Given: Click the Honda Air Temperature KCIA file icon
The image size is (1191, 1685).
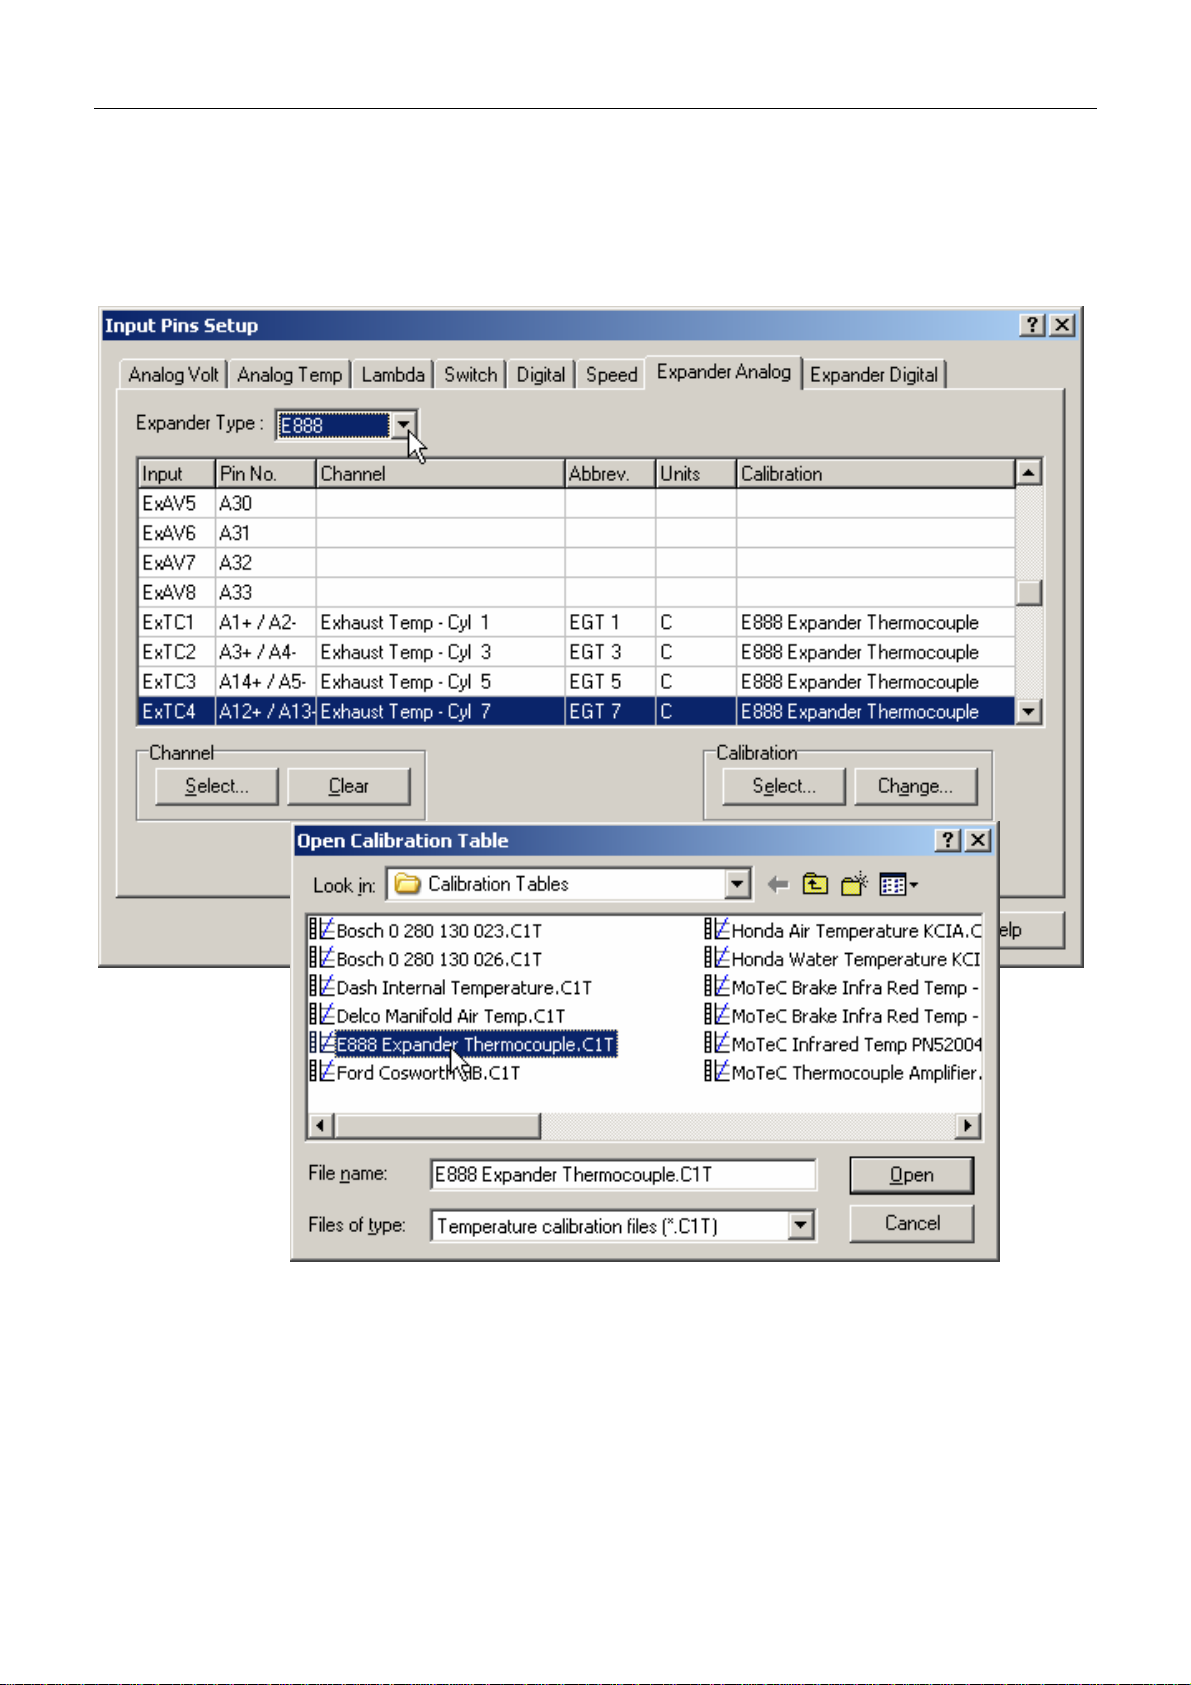Looking at the screenshot, I should point(717,929).
